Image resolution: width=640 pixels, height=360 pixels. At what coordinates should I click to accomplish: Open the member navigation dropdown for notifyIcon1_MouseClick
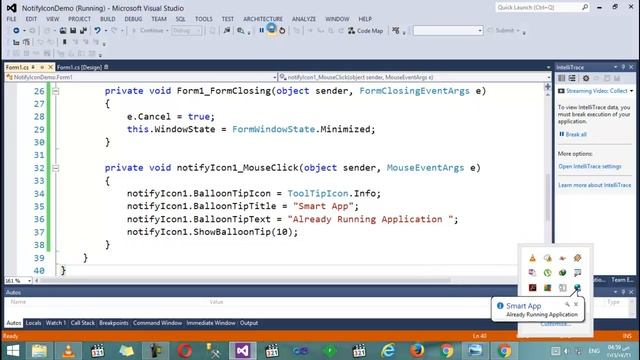548,77
